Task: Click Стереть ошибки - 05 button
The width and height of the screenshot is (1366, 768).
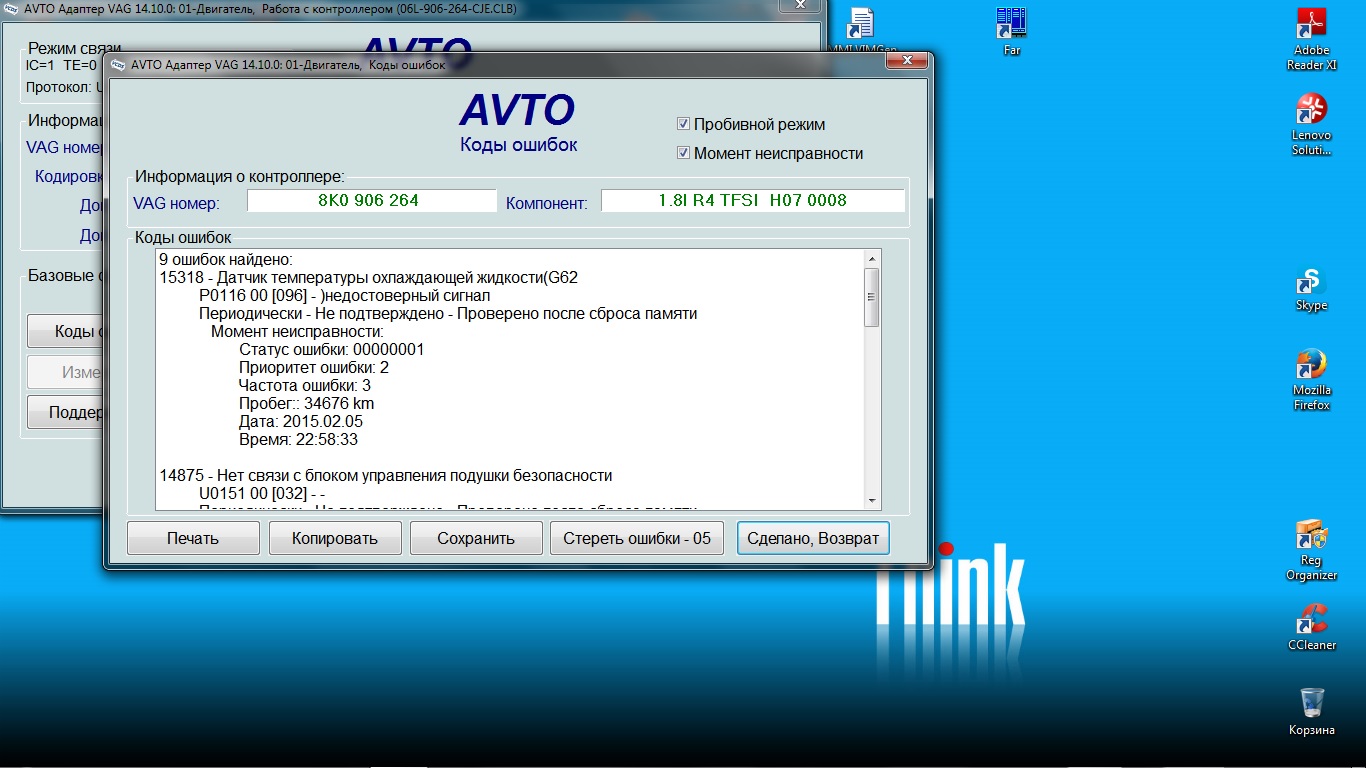Action: [637, 538]
